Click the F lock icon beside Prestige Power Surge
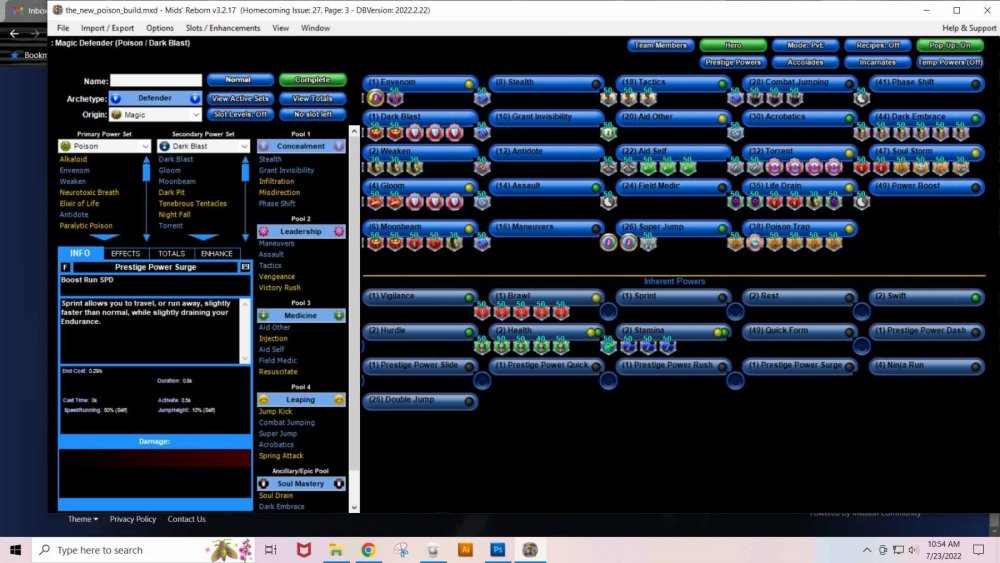 click(66, 268)
